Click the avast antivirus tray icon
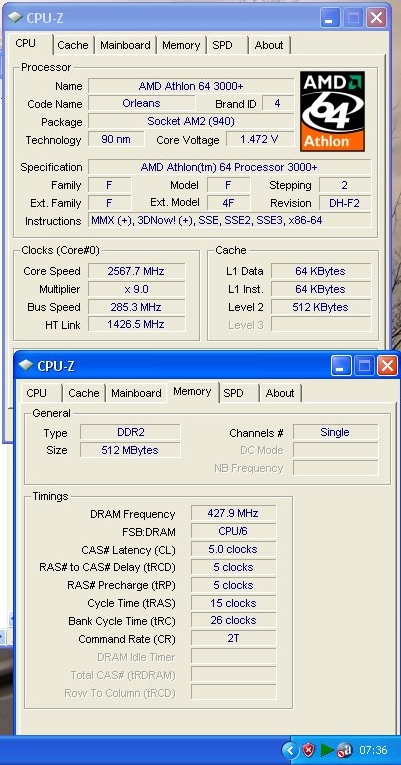 point(344,750)
